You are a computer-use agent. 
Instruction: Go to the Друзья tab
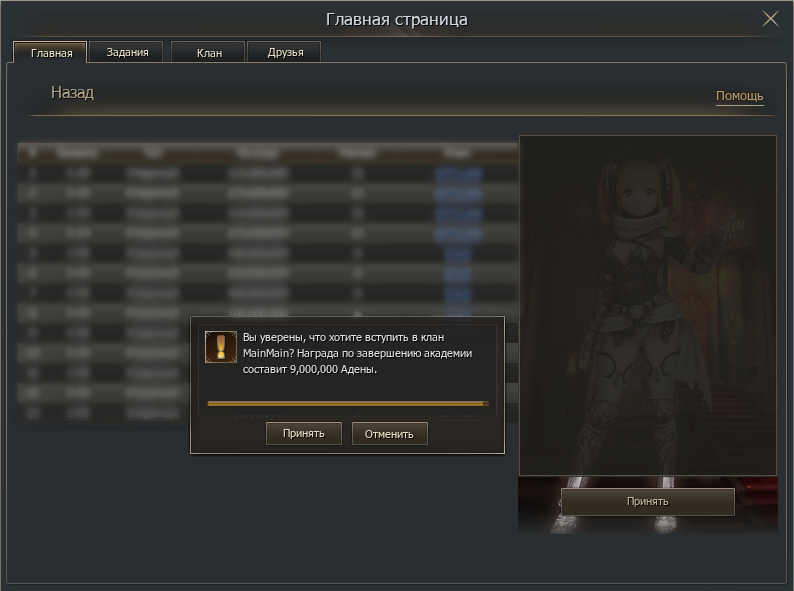click(x=284, y=52)
